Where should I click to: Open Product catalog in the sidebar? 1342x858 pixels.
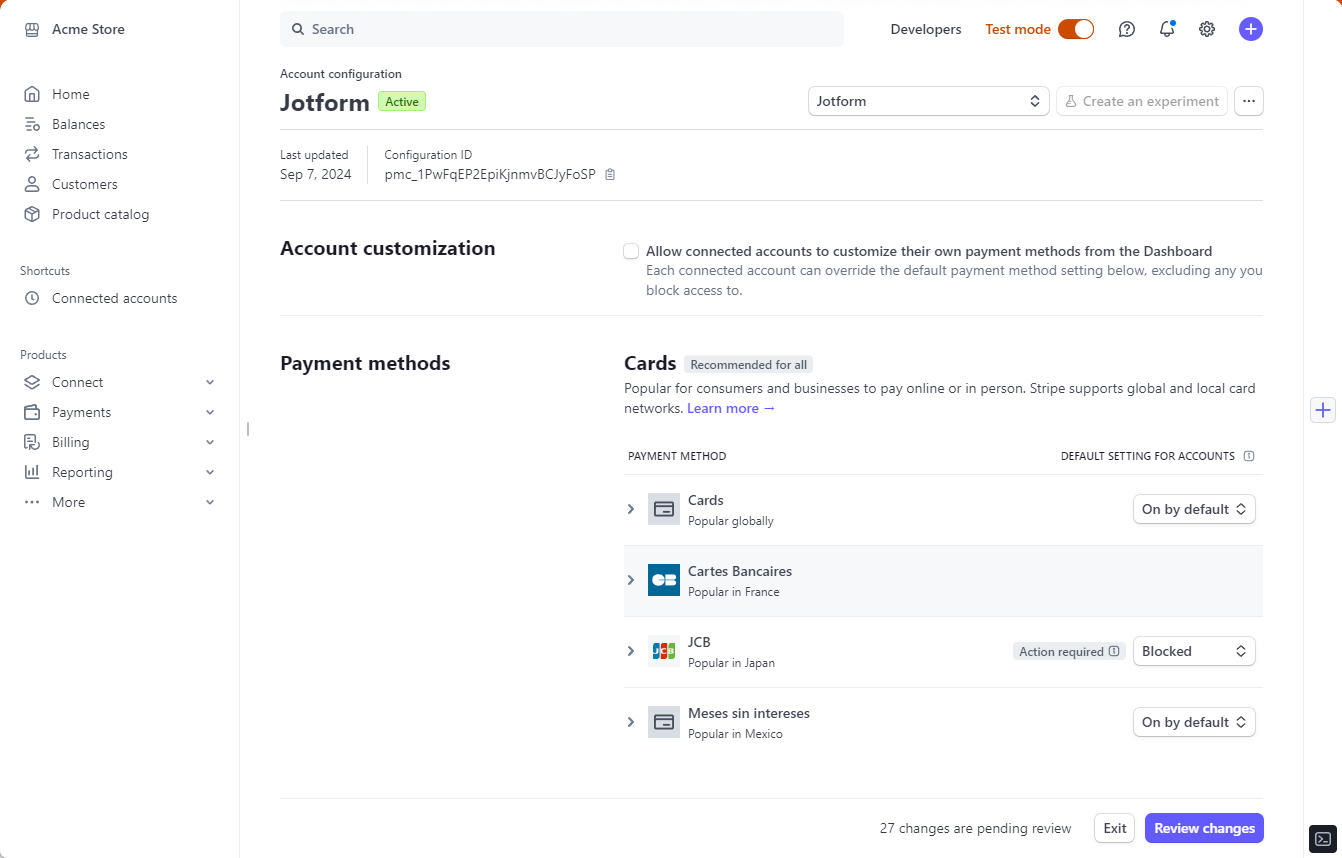(x=100, y=214)
